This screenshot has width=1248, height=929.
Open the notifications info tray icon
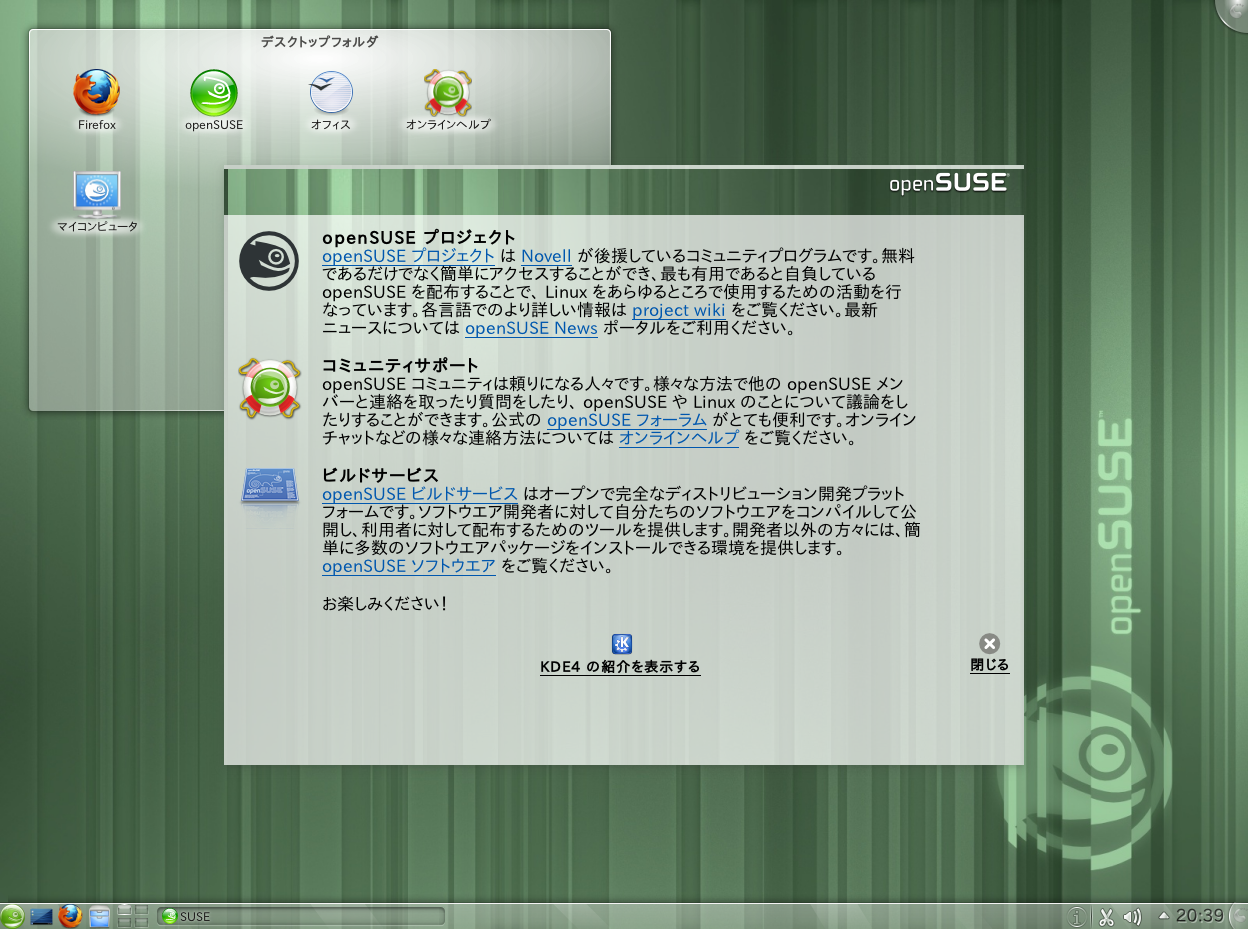pos(1078,916)
